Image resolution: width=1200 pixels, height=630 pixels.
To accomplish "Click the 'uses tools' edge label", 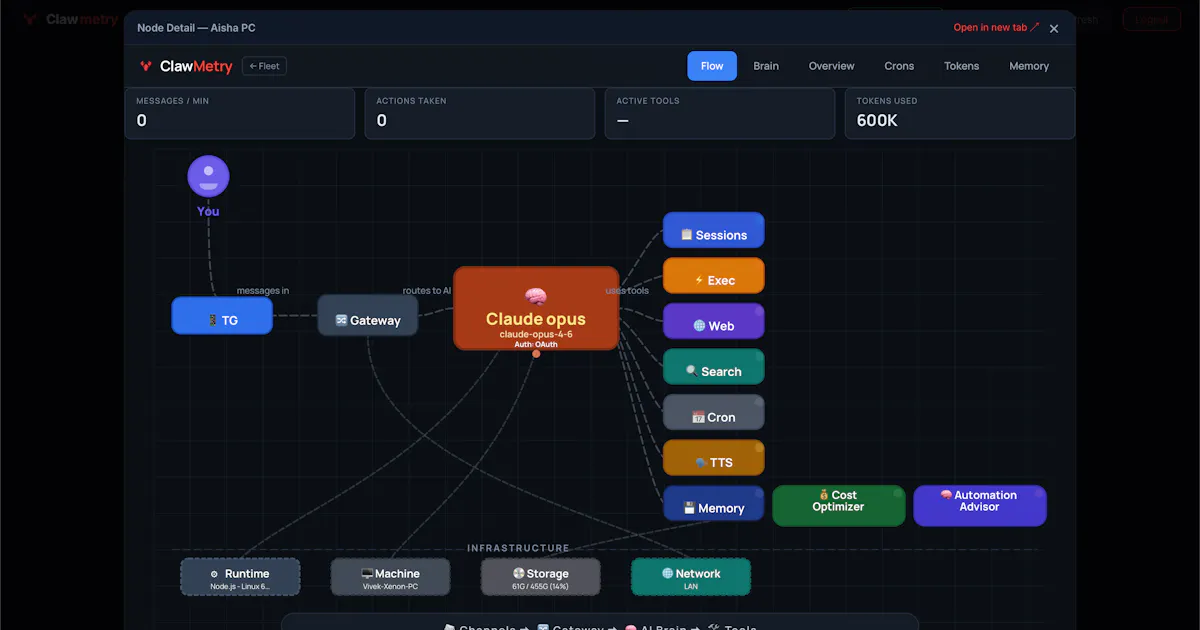I will [x=627, y=291].
